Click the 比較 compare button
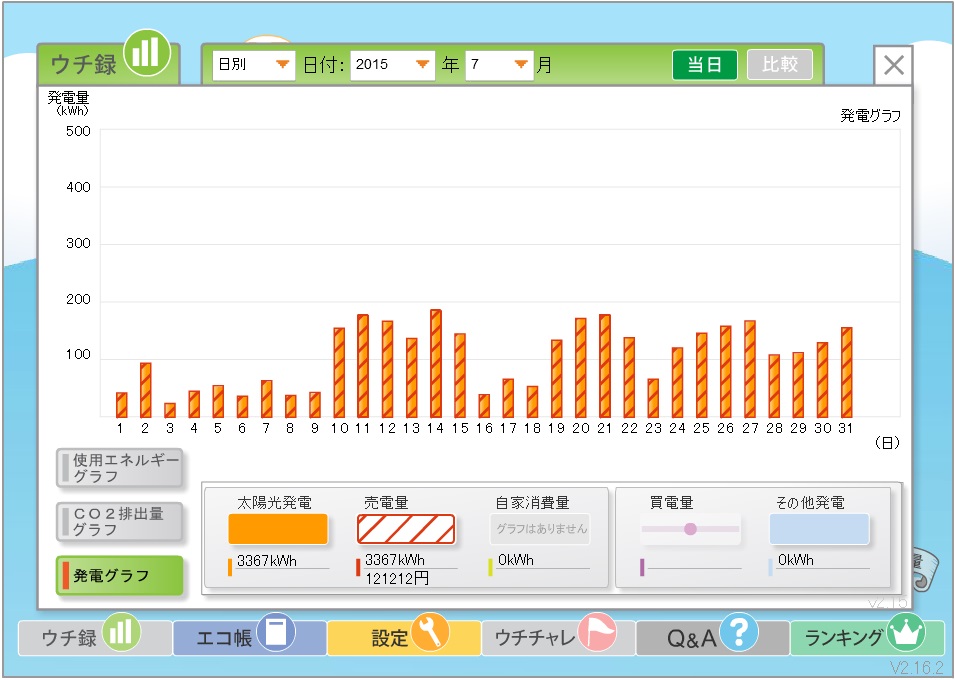The width and height of the screenshot is (955, 680). click(780, 65)
